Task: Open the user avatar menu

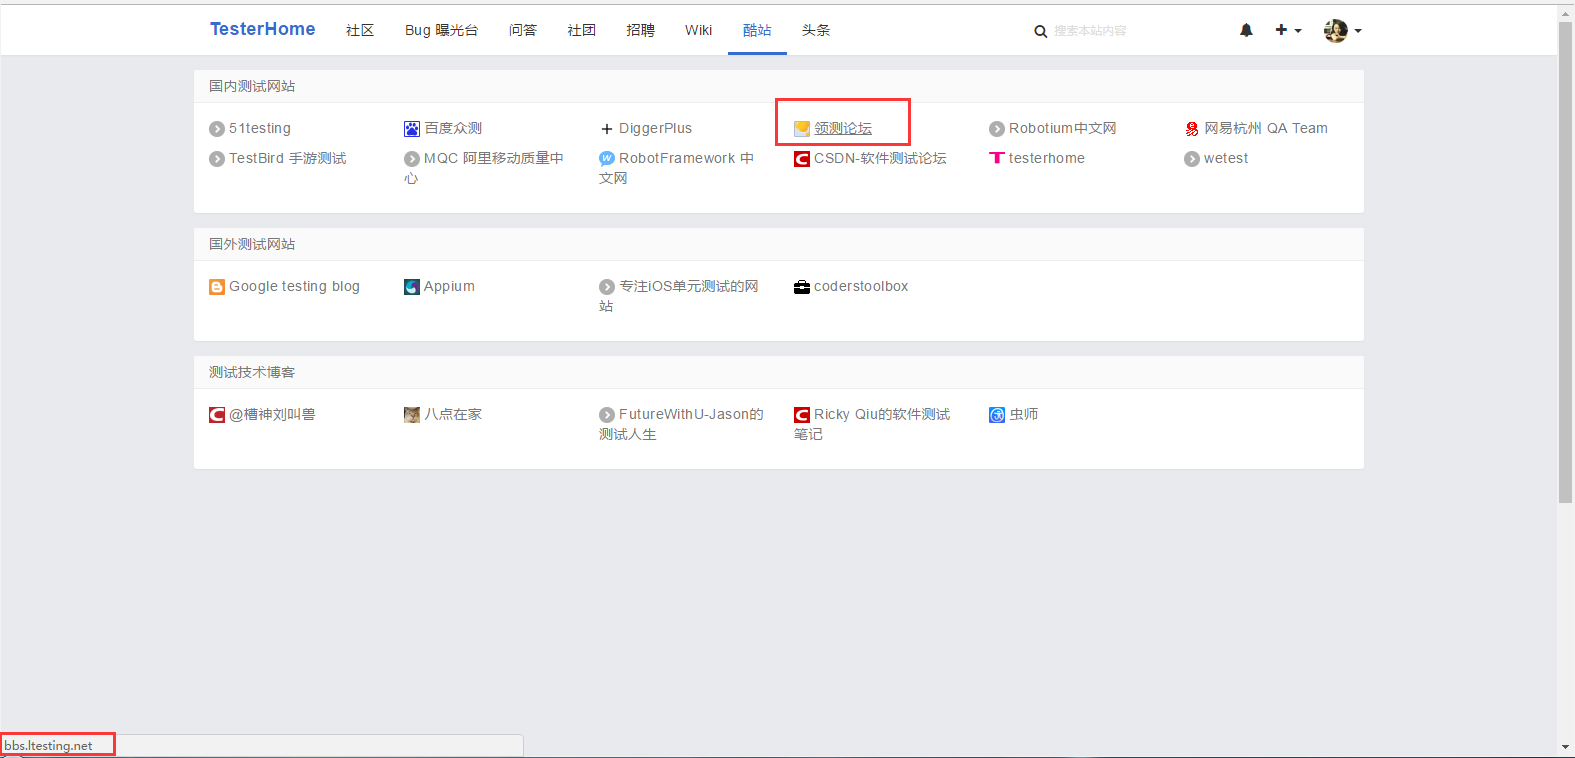Action: pos(1342,30)
